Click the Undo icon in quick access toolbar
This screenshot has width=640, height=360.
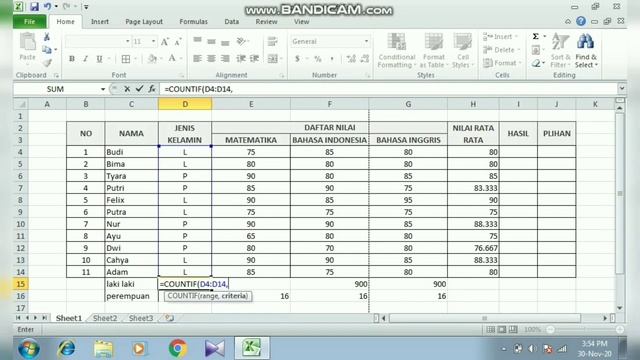point(47,6)
